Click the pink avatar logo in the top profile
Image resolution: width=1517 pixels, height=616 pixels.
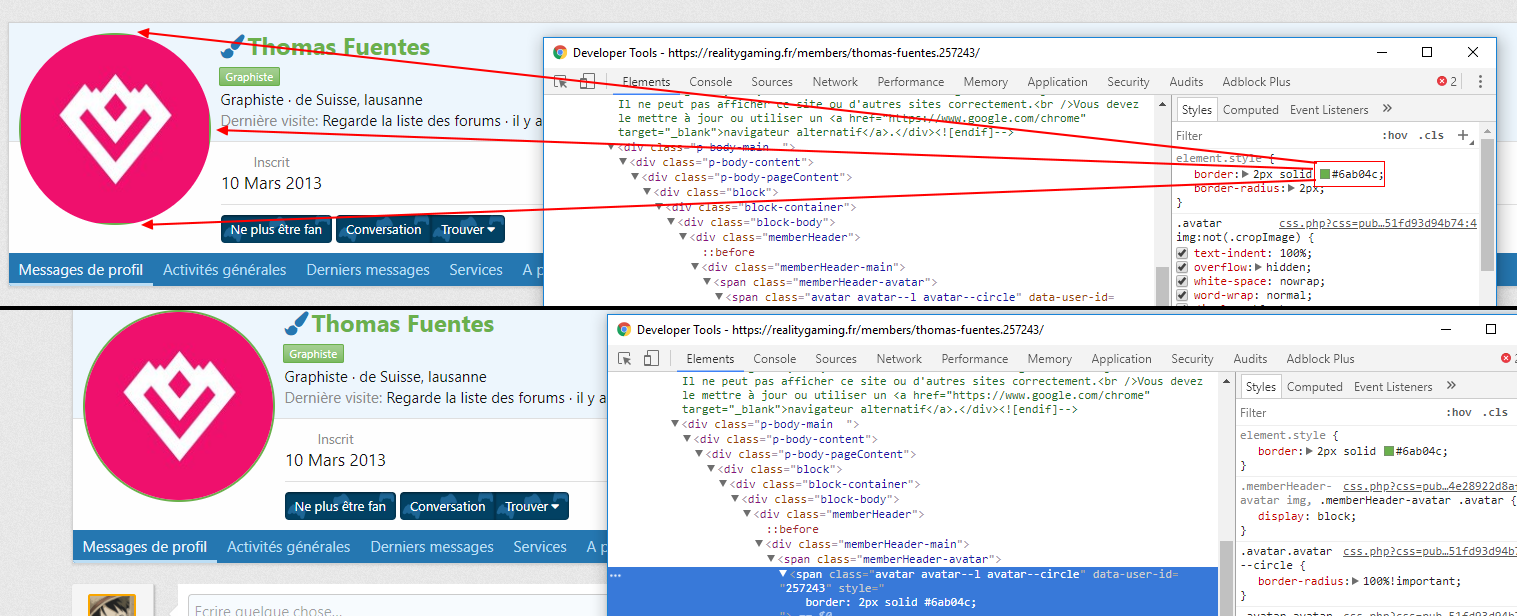[x=115, y=128]
